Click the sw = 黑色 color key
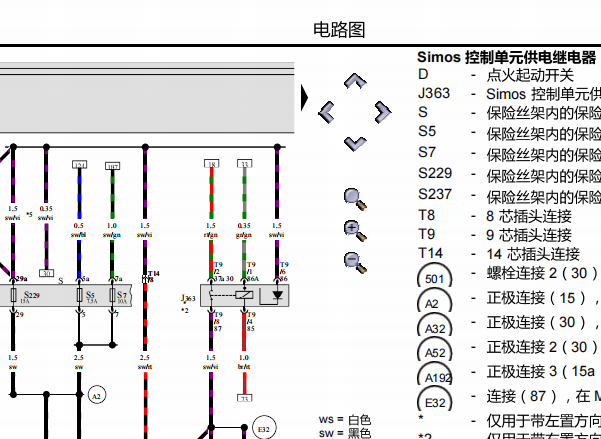601x439 pixels. coord(345,433)
